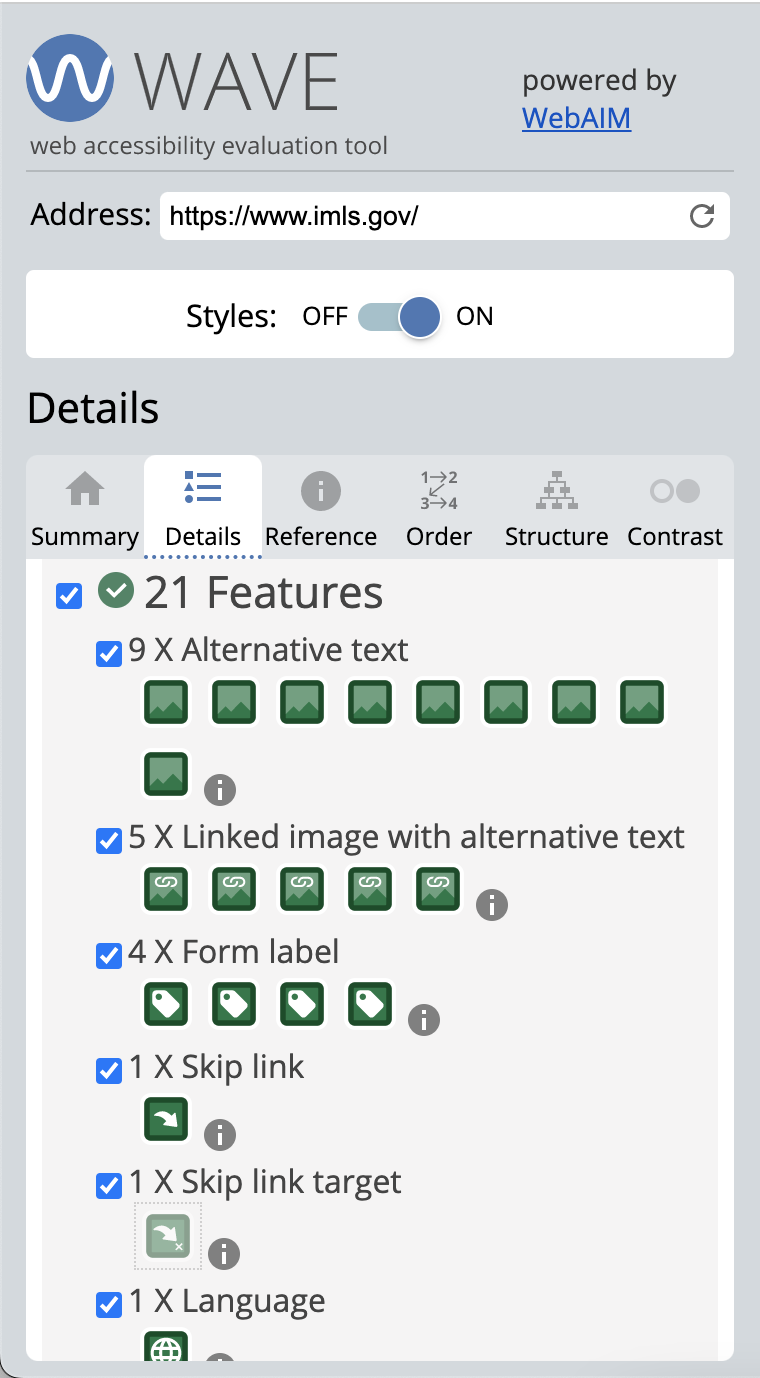Screen dimensions: 760x1378
Task: Select the first Alternative text feature icon
Action: tap(165, 702)
